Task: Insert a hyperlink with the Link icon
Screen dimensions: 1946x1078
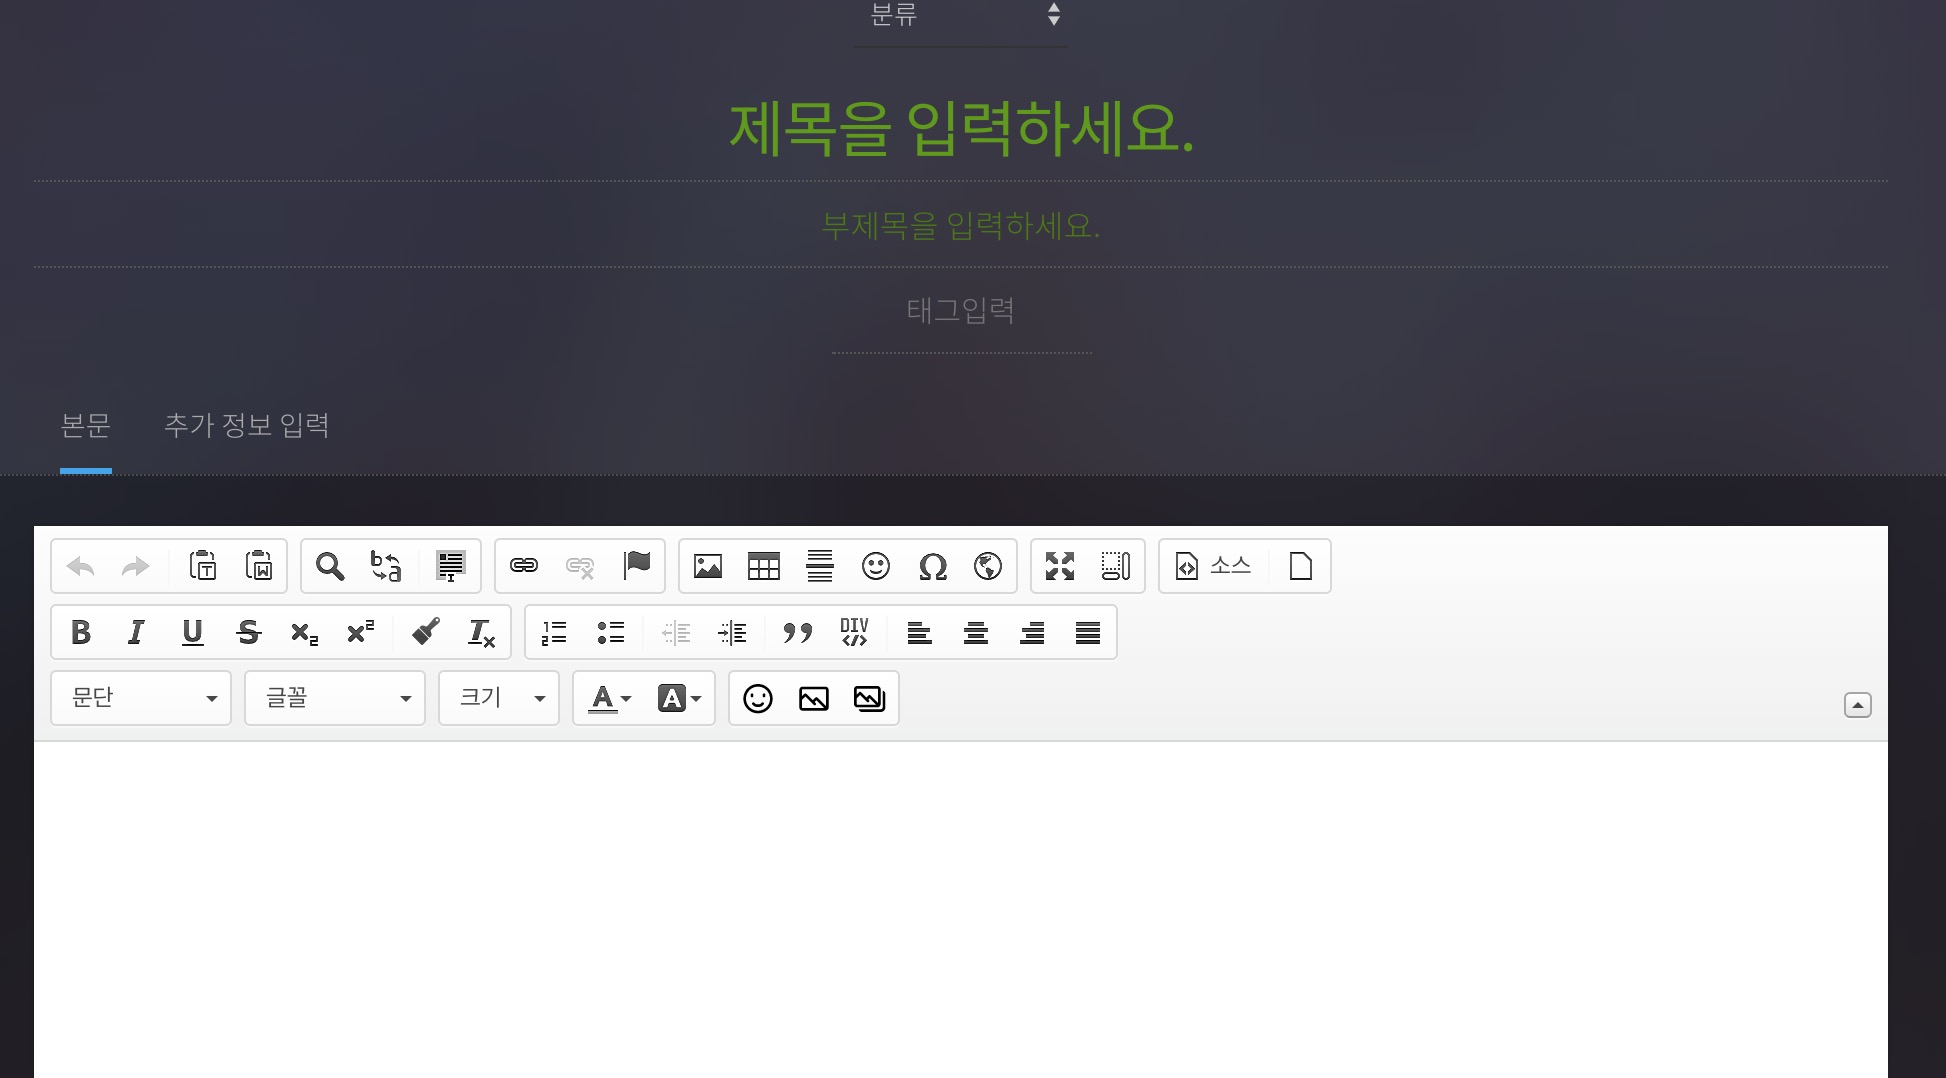Action: pos(524,566)
